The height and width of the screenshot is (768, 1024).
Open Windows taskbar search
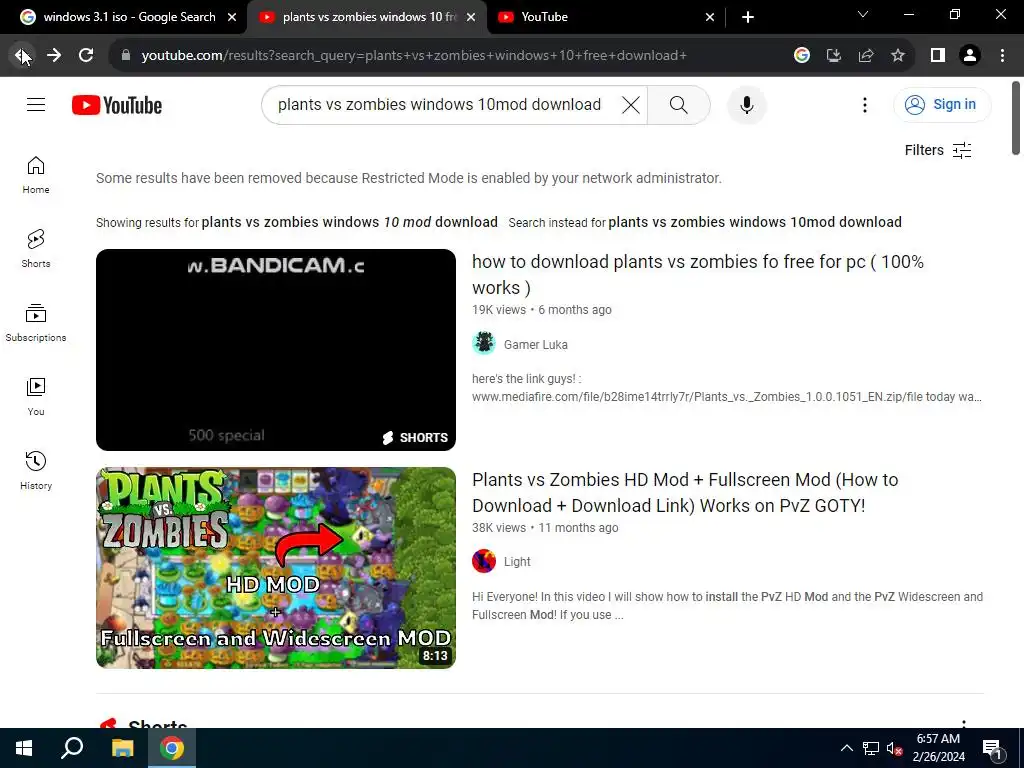(x=72, y=748)
